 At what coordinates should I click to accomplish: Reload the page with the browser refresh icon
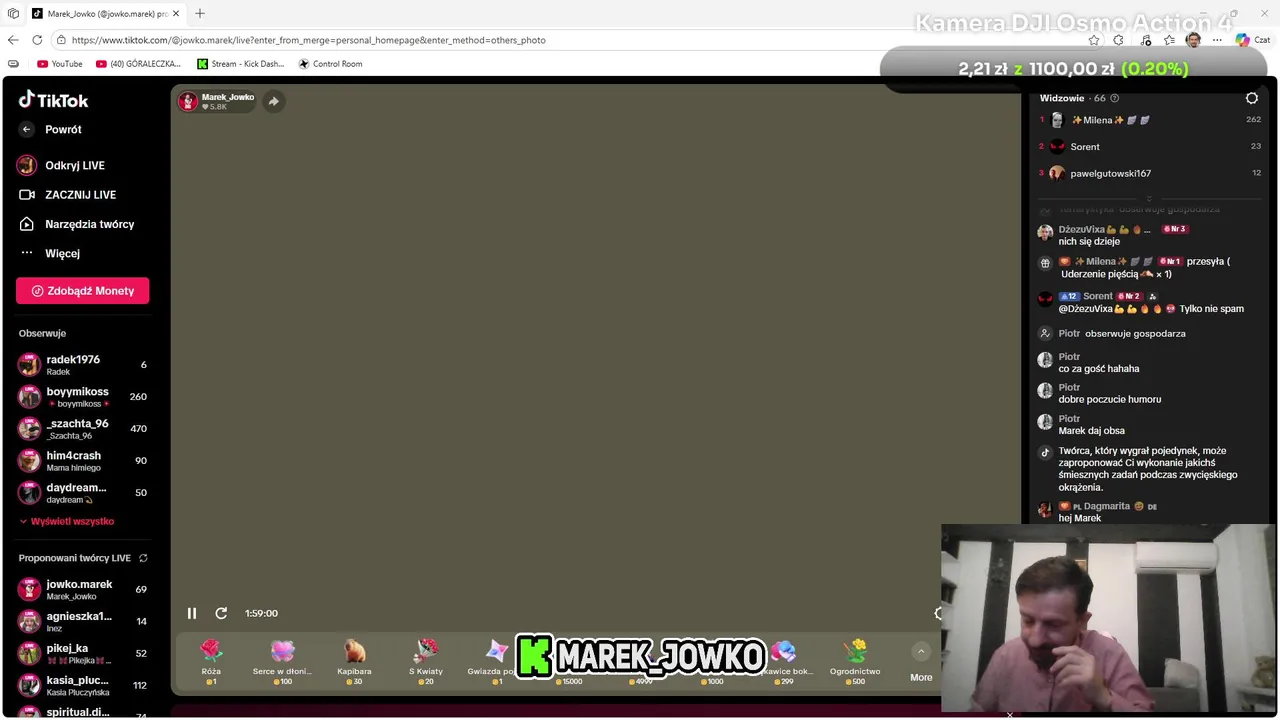tap(37, 40)
